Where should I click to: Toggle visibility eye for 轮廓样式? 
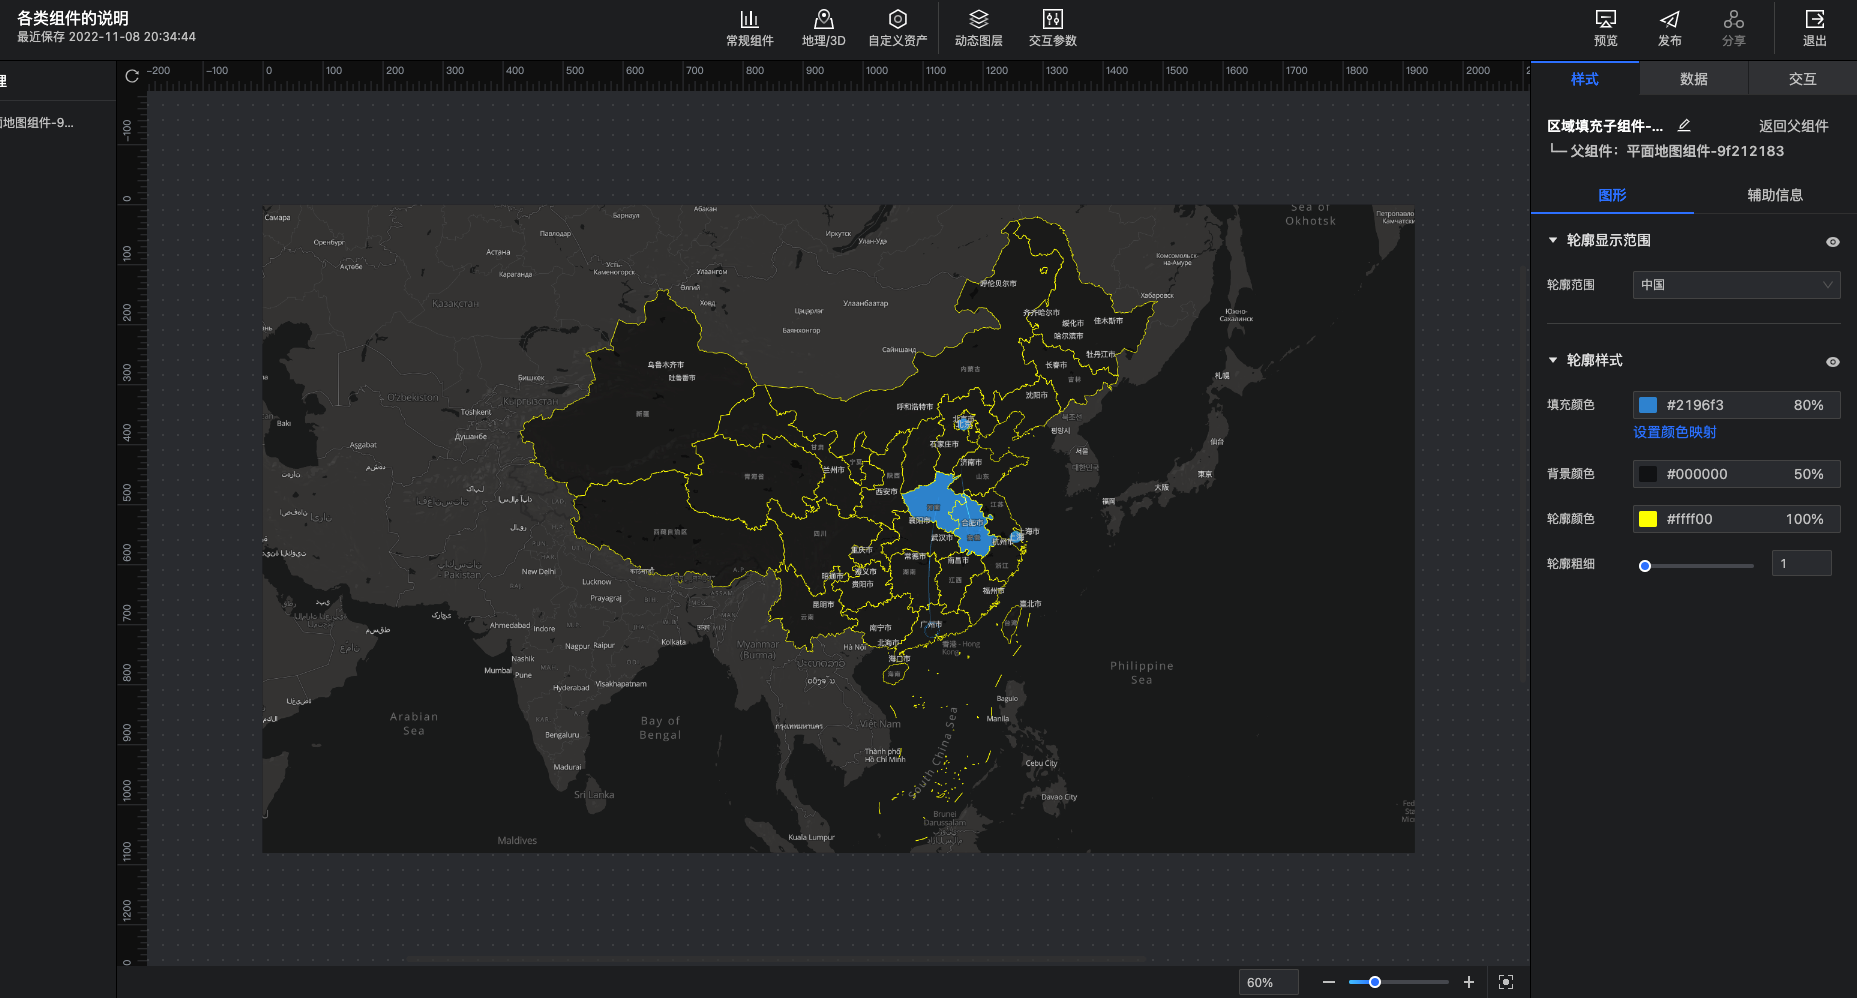[1832, 362]
